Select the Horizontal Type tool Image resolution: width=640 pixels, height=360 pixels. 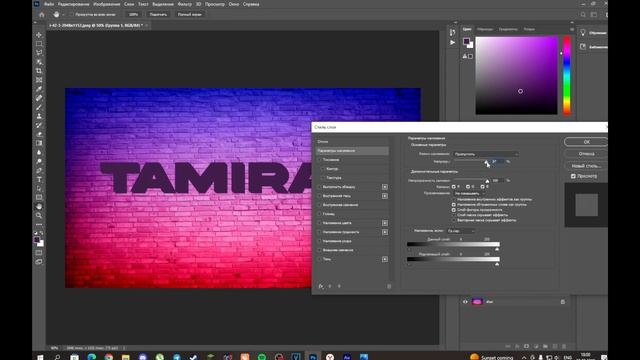(39, 179)
